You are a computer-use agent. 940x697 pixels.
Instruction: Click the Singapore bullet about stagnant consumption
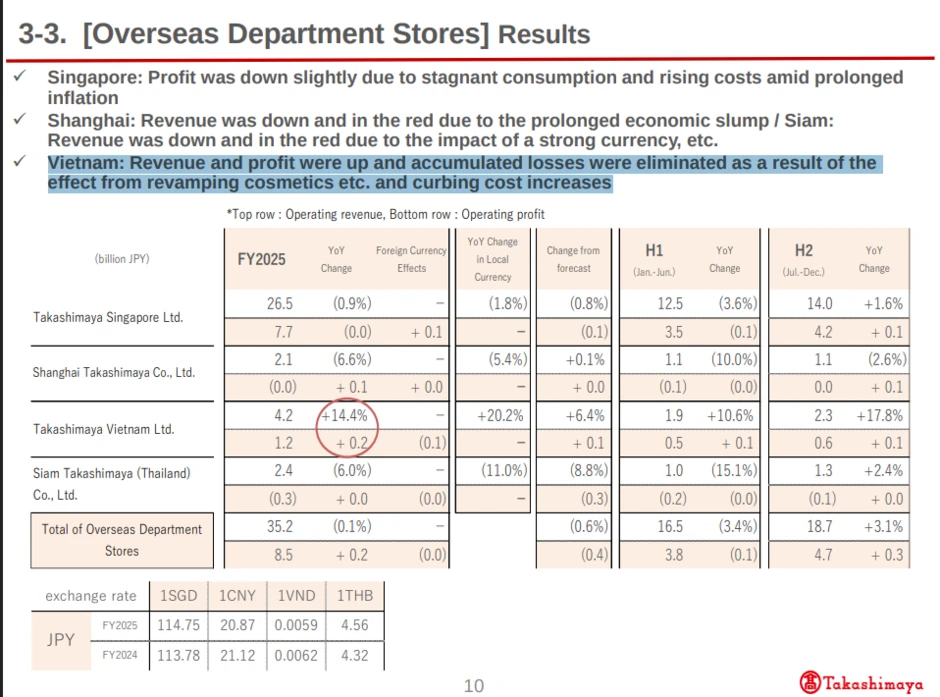click(475, 87)
